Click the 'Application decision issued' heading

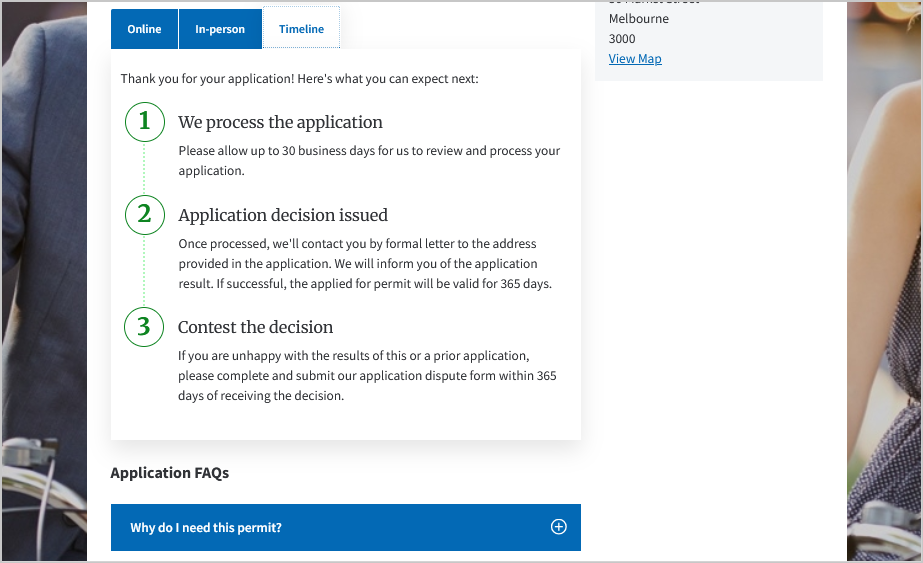pyautogui.click(x=283, y=215)
